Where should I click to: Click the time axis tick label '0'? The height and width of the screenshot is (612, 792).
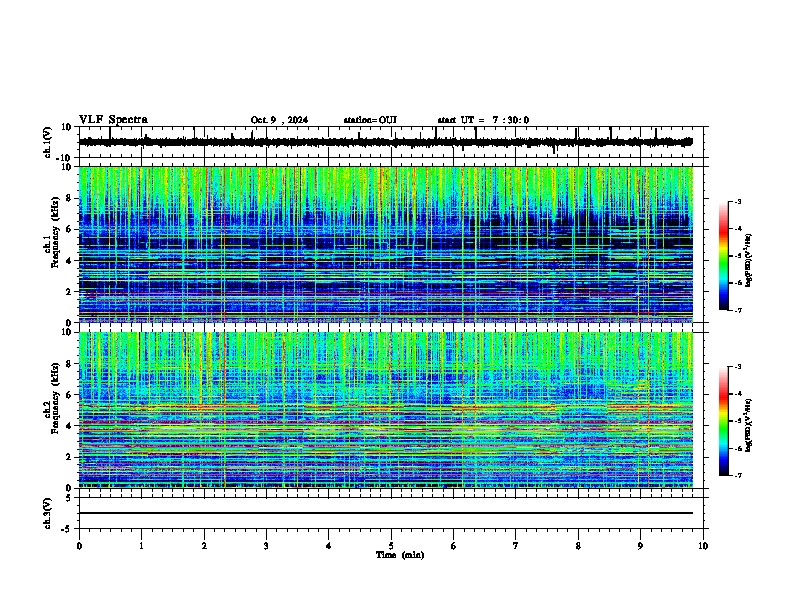click(x=79, y=545)
